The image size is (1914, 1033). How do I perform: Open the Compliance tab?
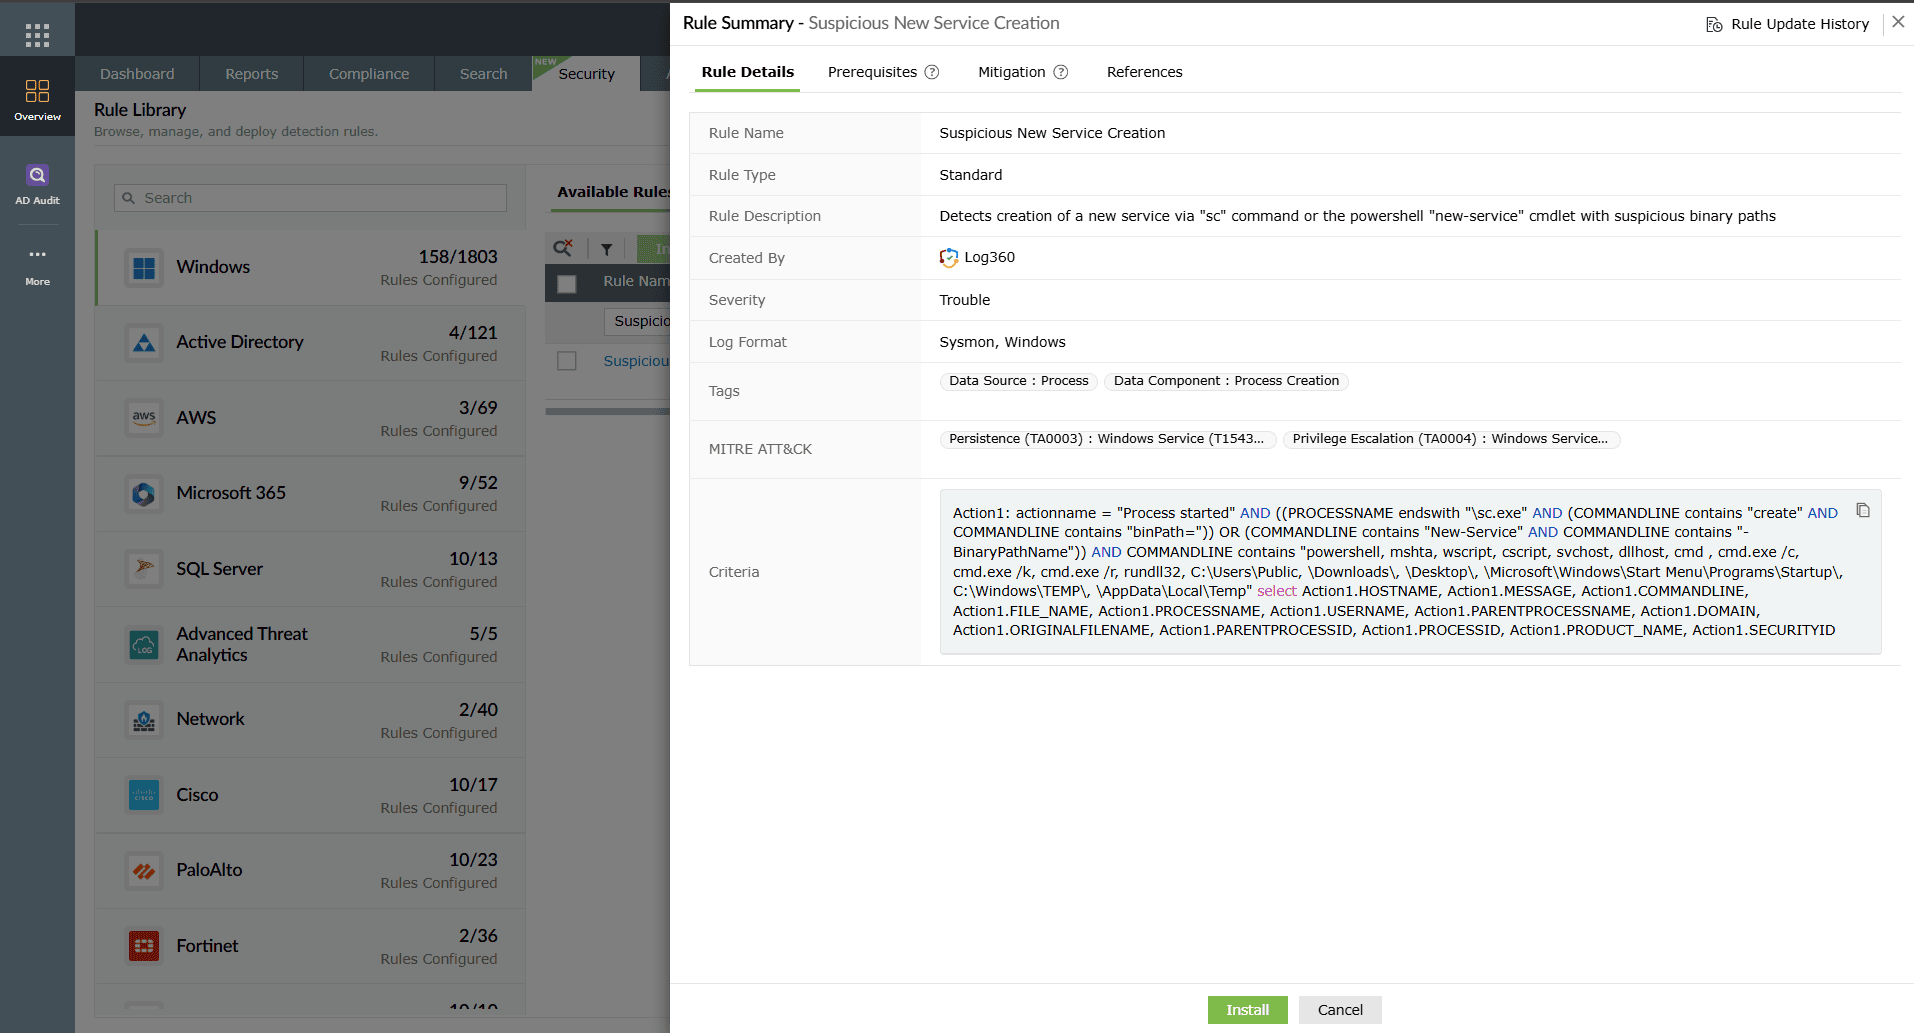[x=369, y=74]
